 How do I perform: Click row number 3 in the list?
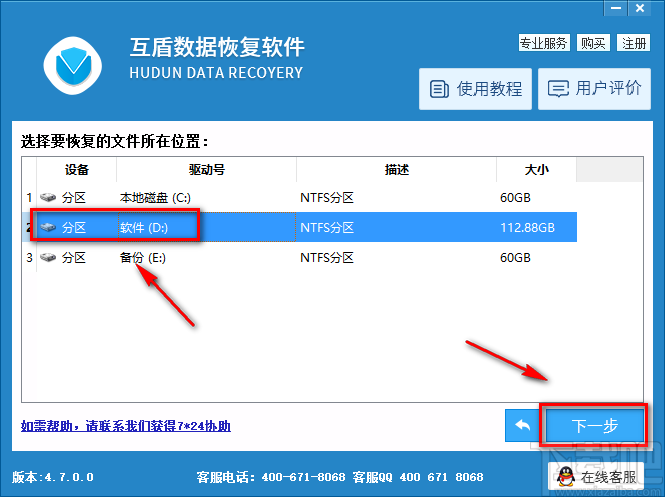(x=29, y=257)
